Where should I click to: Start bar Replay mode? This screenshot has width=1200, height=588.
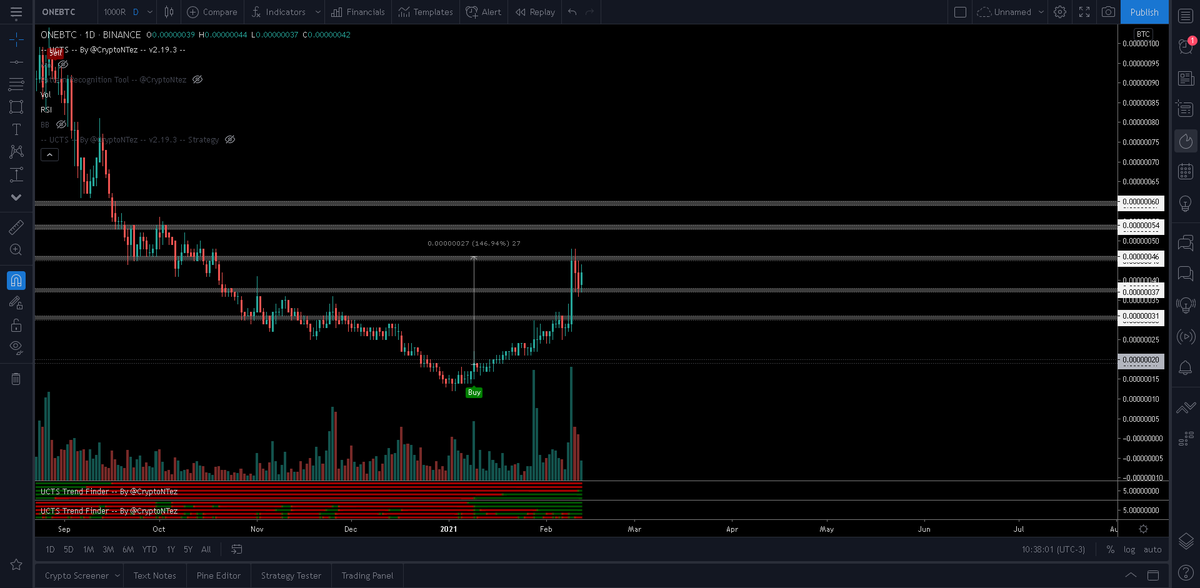click(533, 12)
